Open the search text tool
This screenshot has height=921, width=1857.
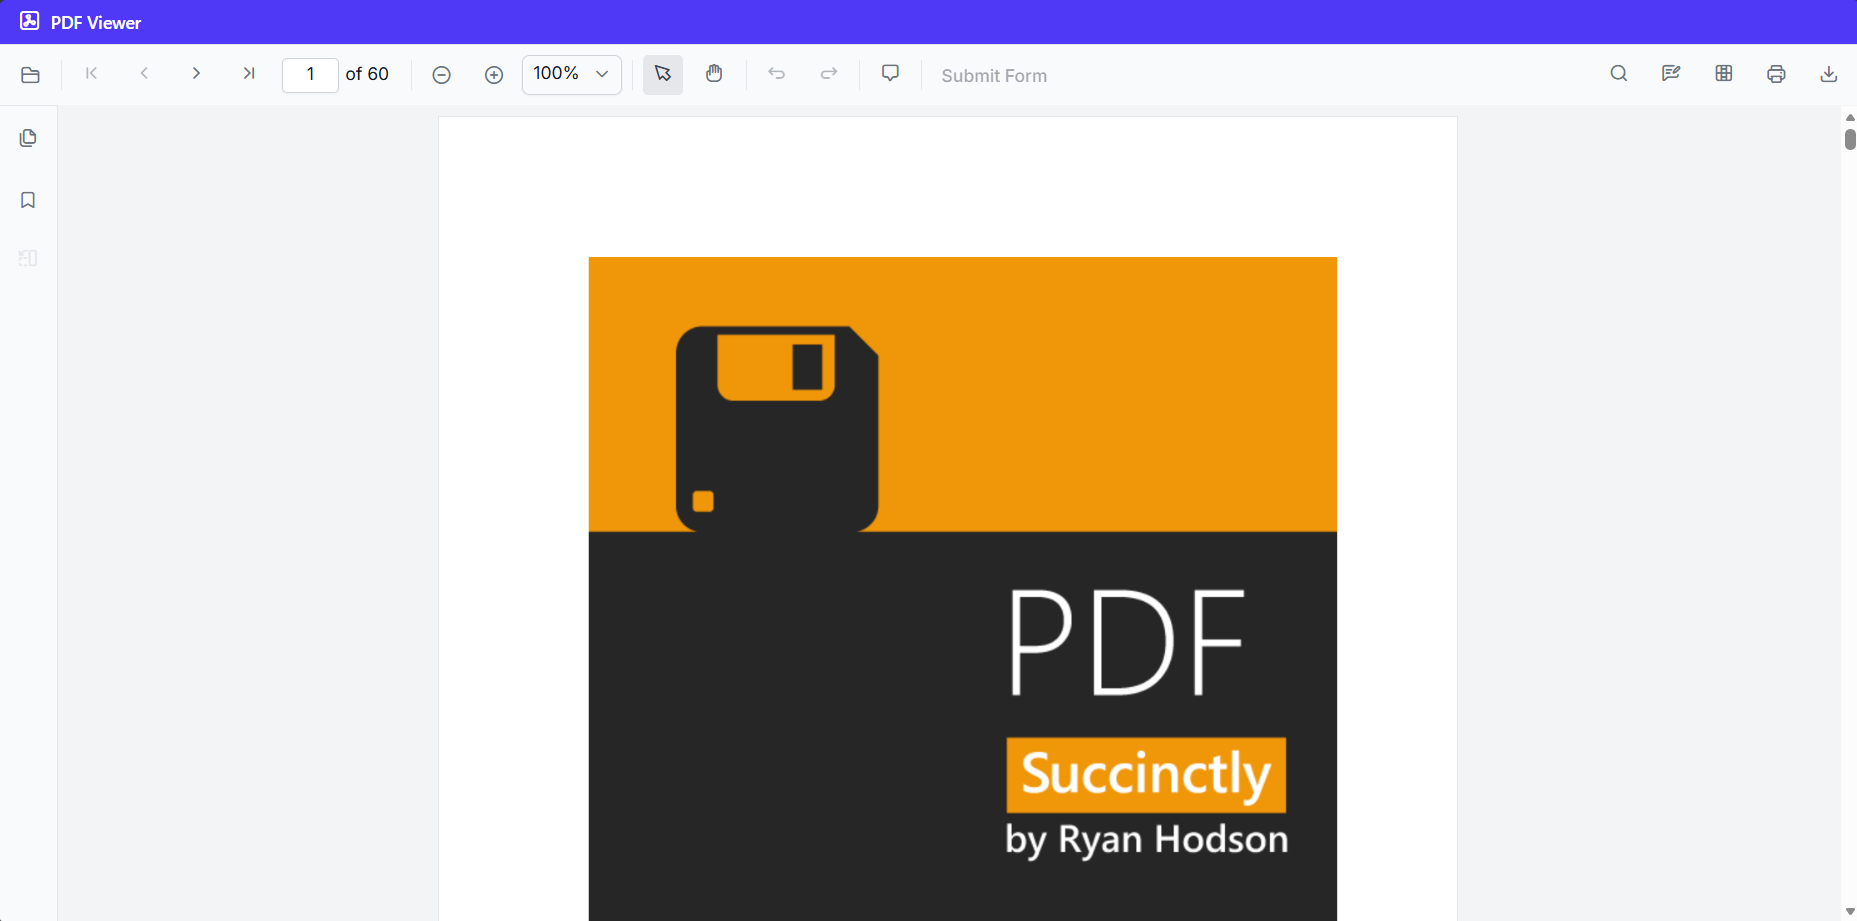click(1619, 74)
